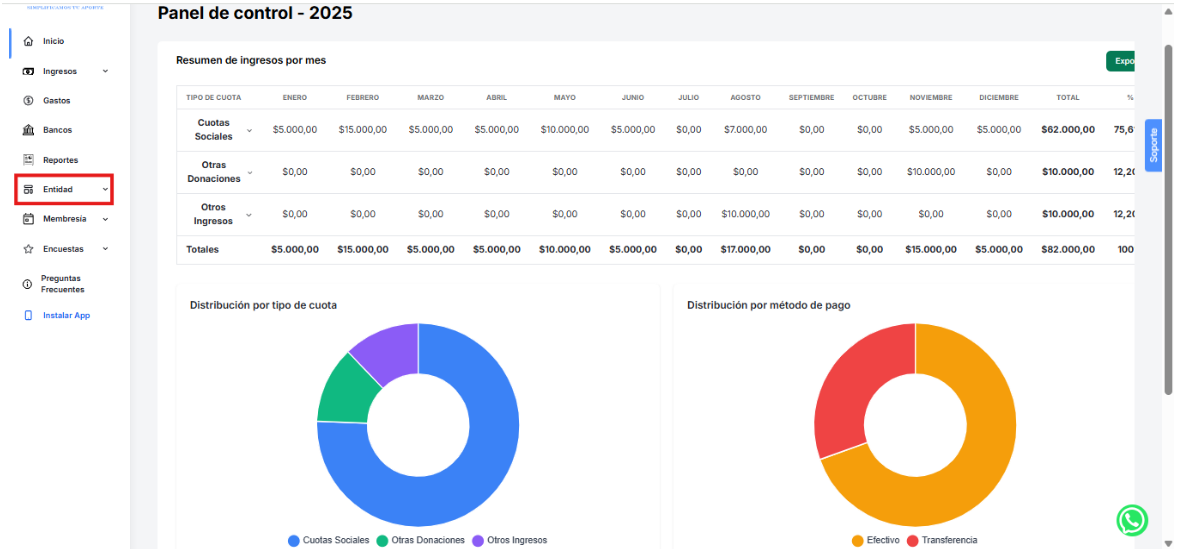
Task: Expand the Cuotas Sociales table row
Action: point(250,130)
